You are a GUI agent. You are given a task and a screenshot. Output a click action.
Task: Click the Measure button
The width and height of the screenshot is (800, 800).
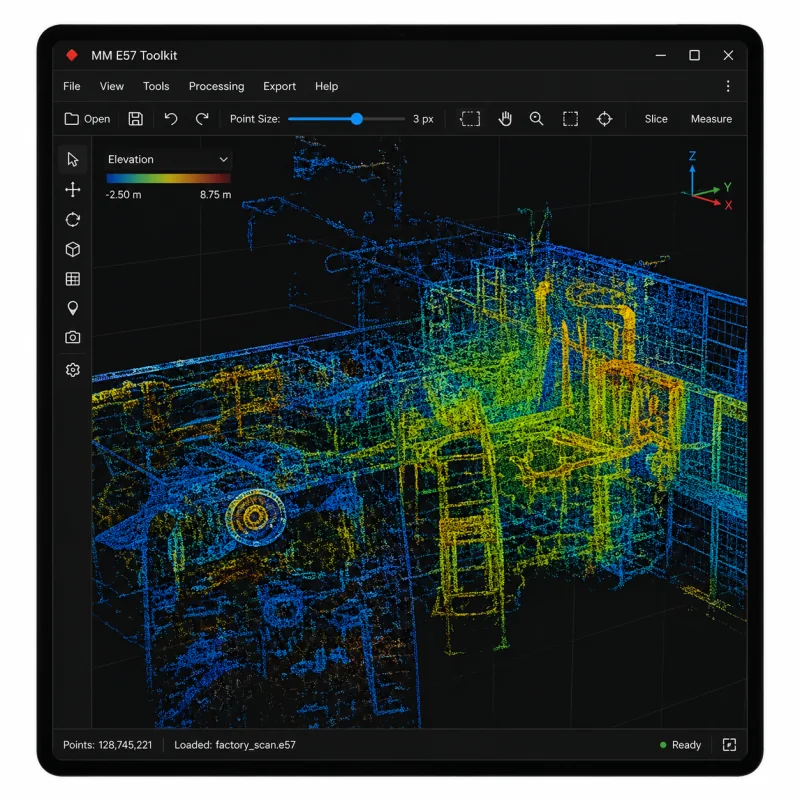711,119
